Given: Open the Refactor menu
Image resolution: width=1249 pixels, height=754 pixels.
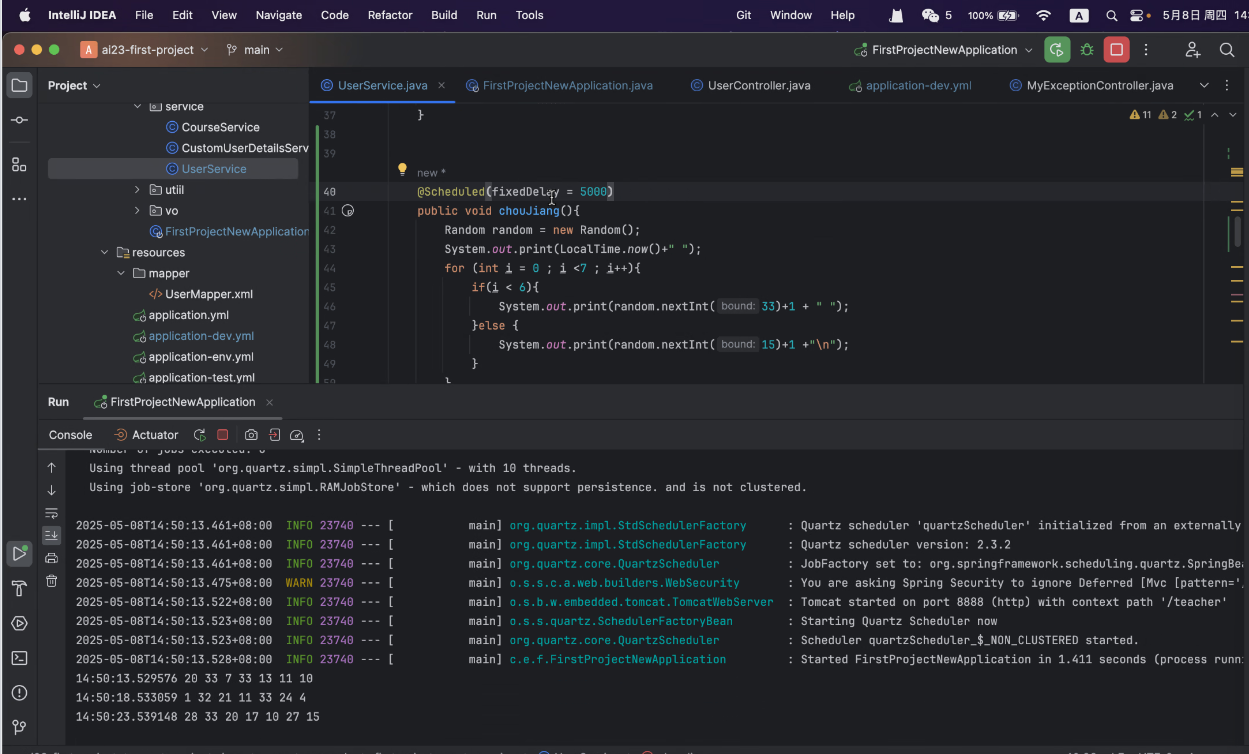Looking at the screenshot, I should 390,15.
